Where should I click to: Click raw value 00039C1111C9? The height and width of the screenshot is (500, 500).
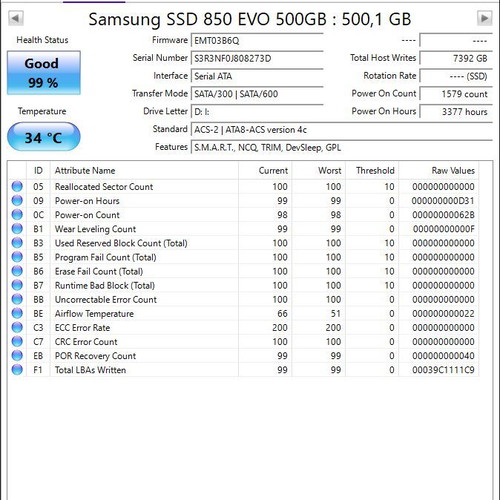tap(443, 370)
